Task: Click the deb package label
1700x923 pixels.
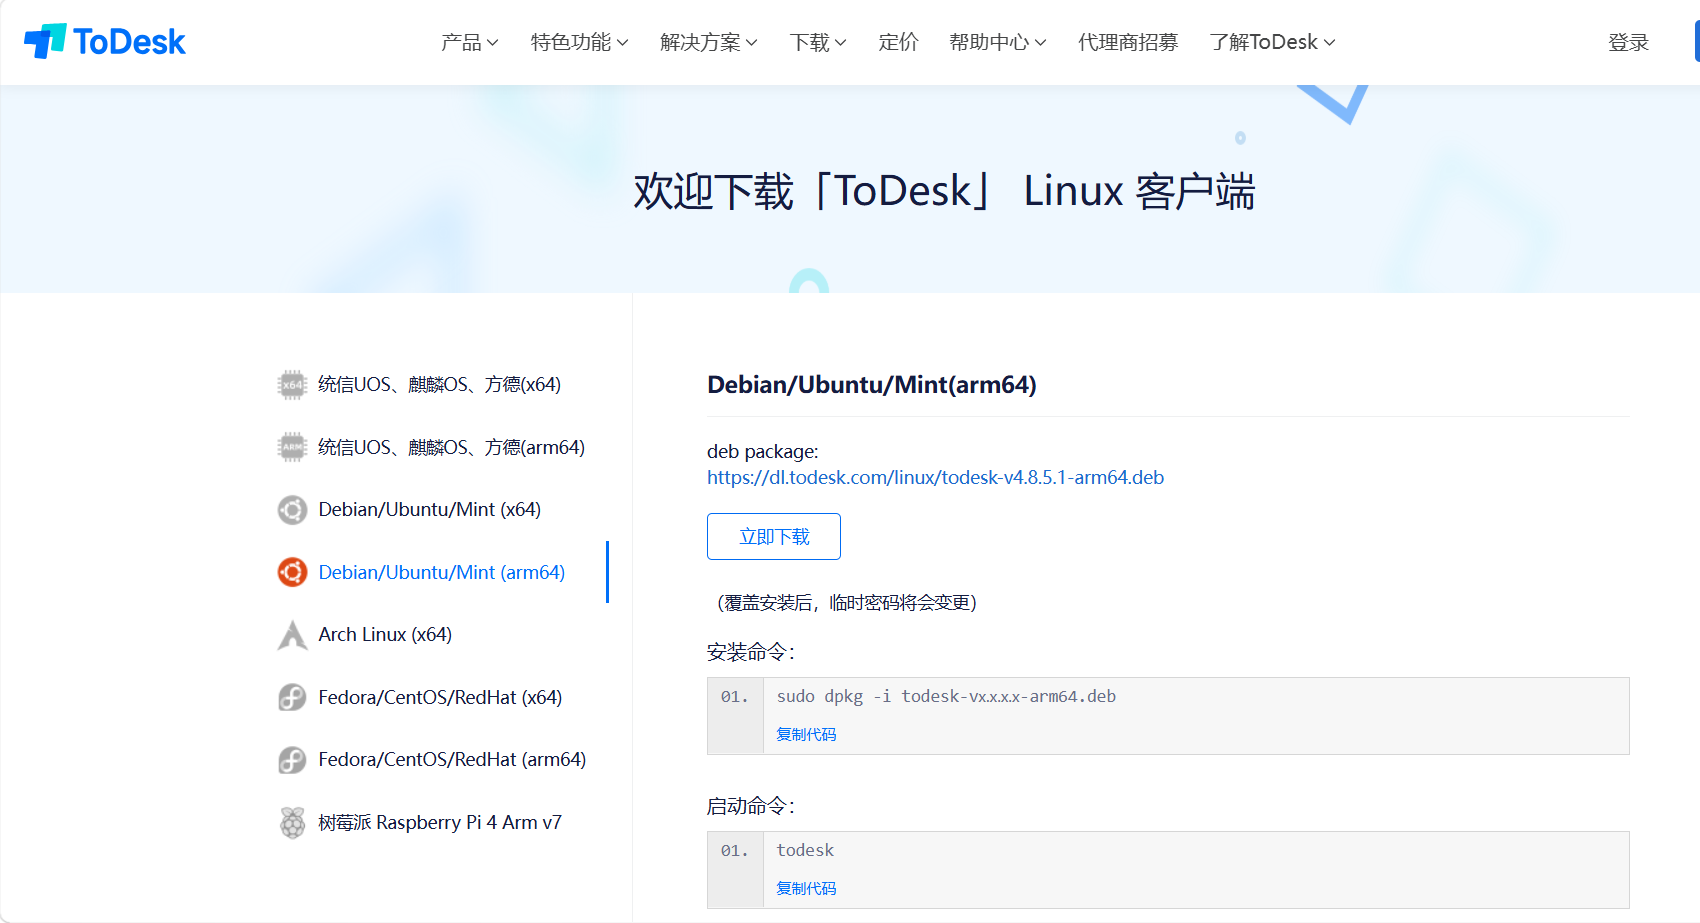Action: click(x=763, y=451)
